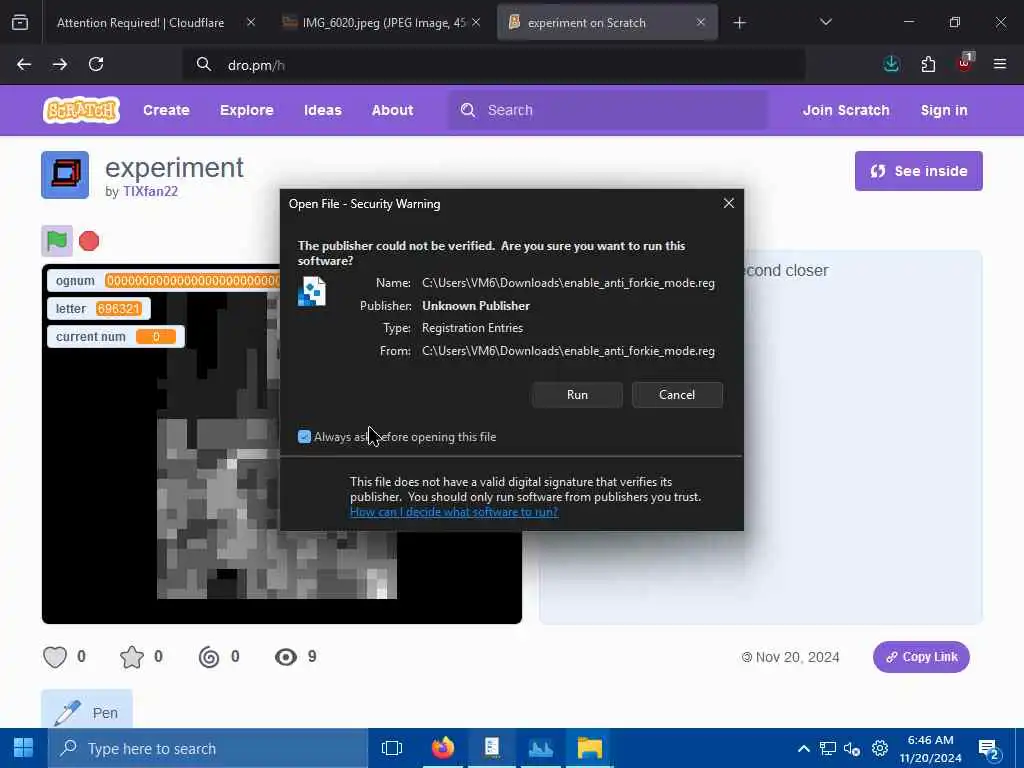Image resolution: width=1024 pixels, height=768 pixels.
Task: Open the Firefox hamburger menu
Action: pos(1000,64)
